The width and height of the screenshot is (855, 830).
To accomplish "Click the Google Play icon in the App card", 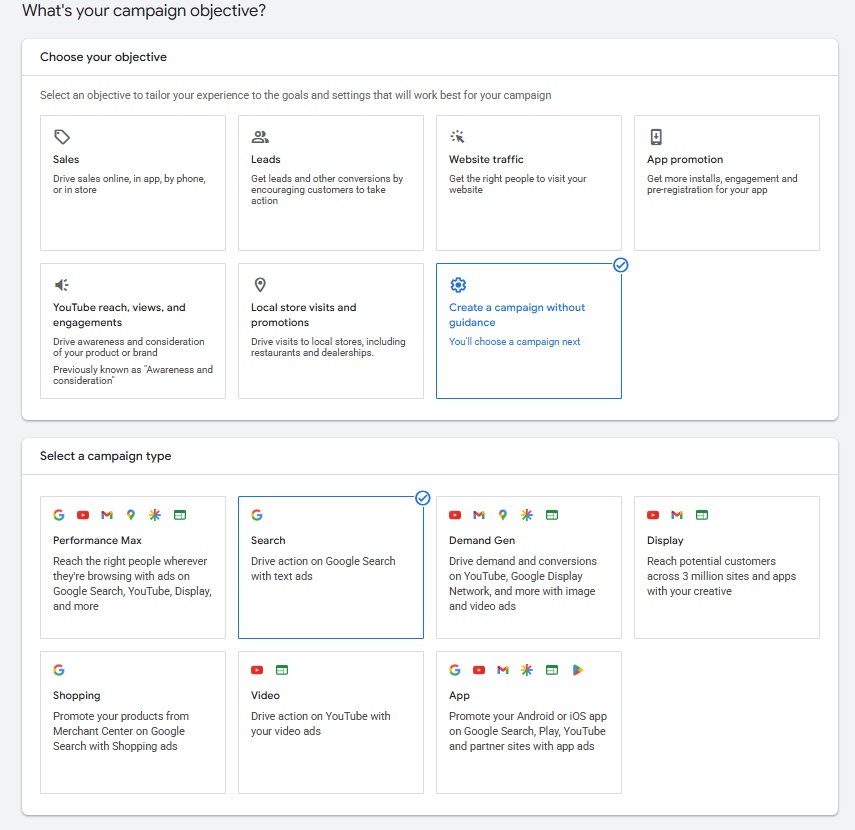I will [x=578, y=670].
